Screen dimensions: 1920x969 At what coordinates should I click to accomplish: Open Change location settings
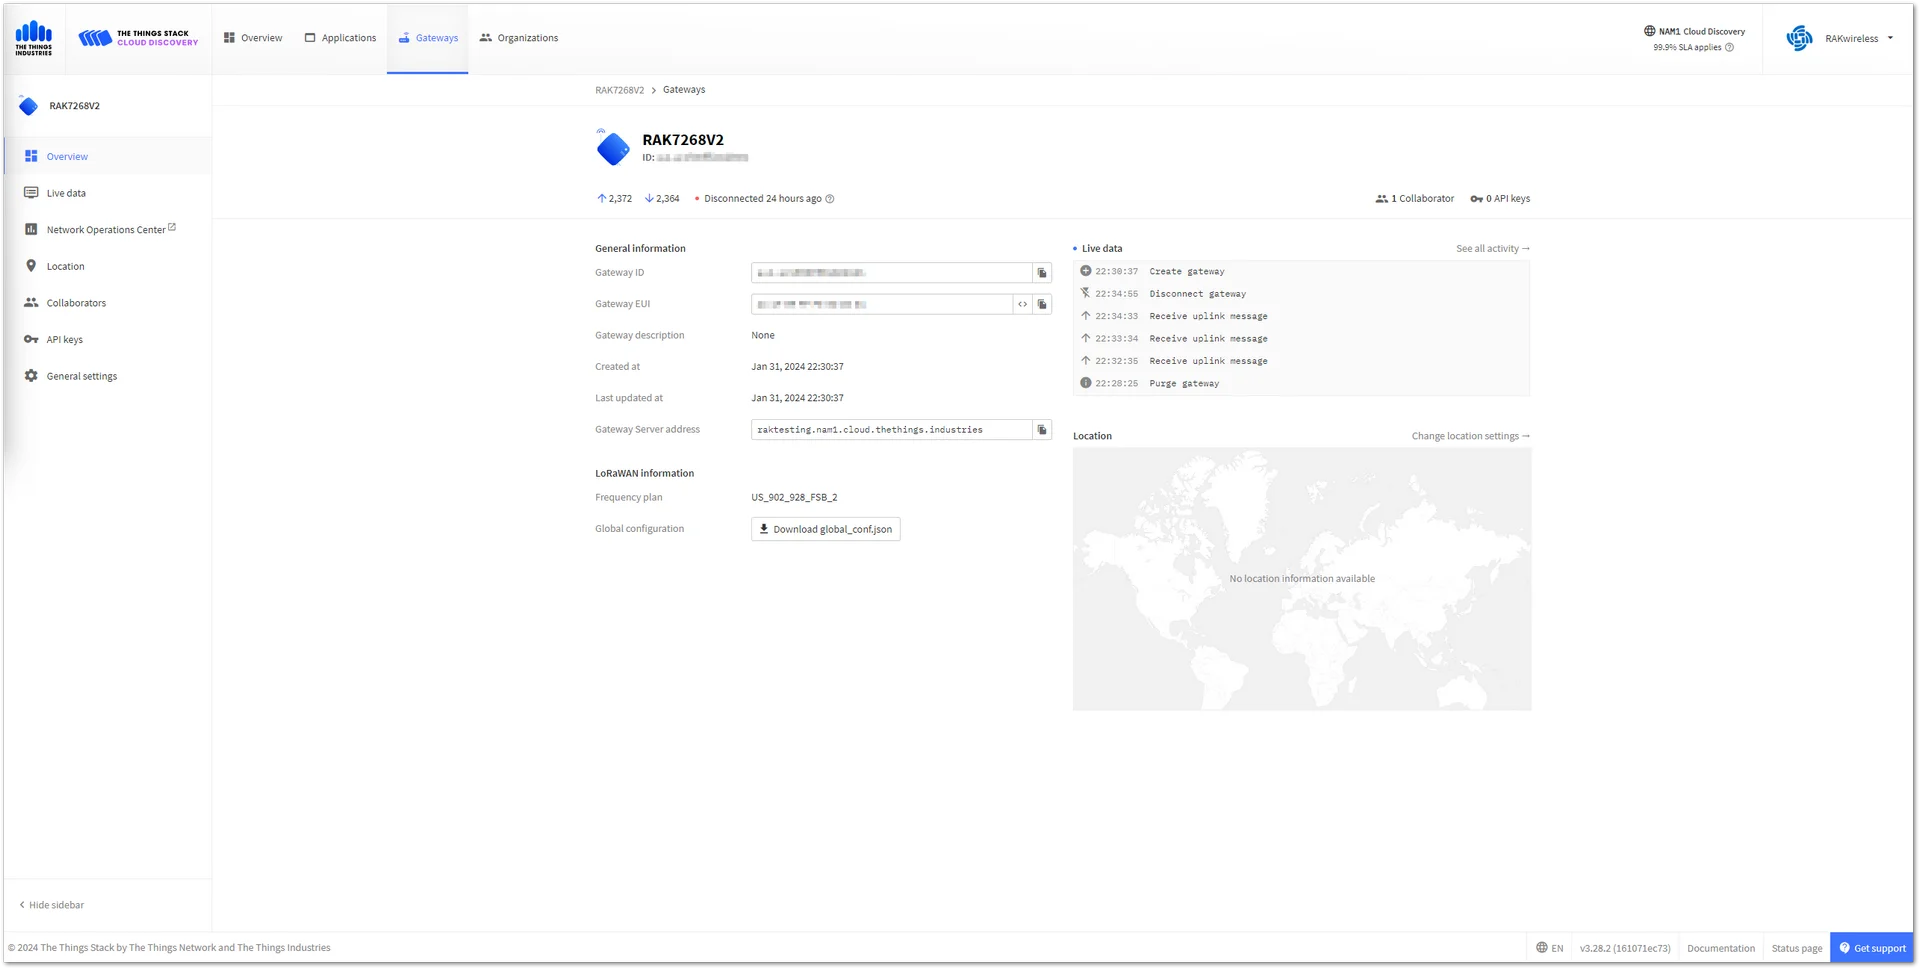(1471, 436)
